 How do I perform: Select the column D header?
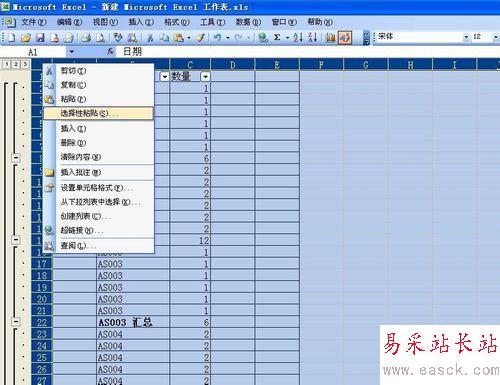[233, 65]
